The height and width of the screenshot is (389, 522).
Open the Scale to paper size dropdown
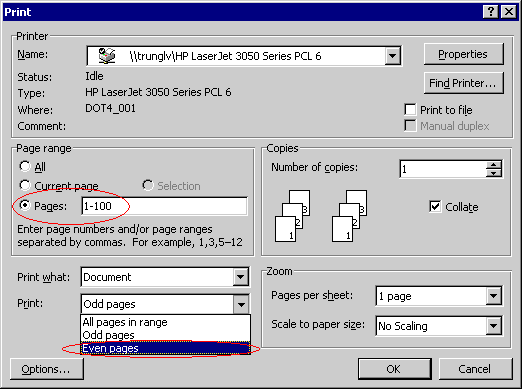(493, 326)
